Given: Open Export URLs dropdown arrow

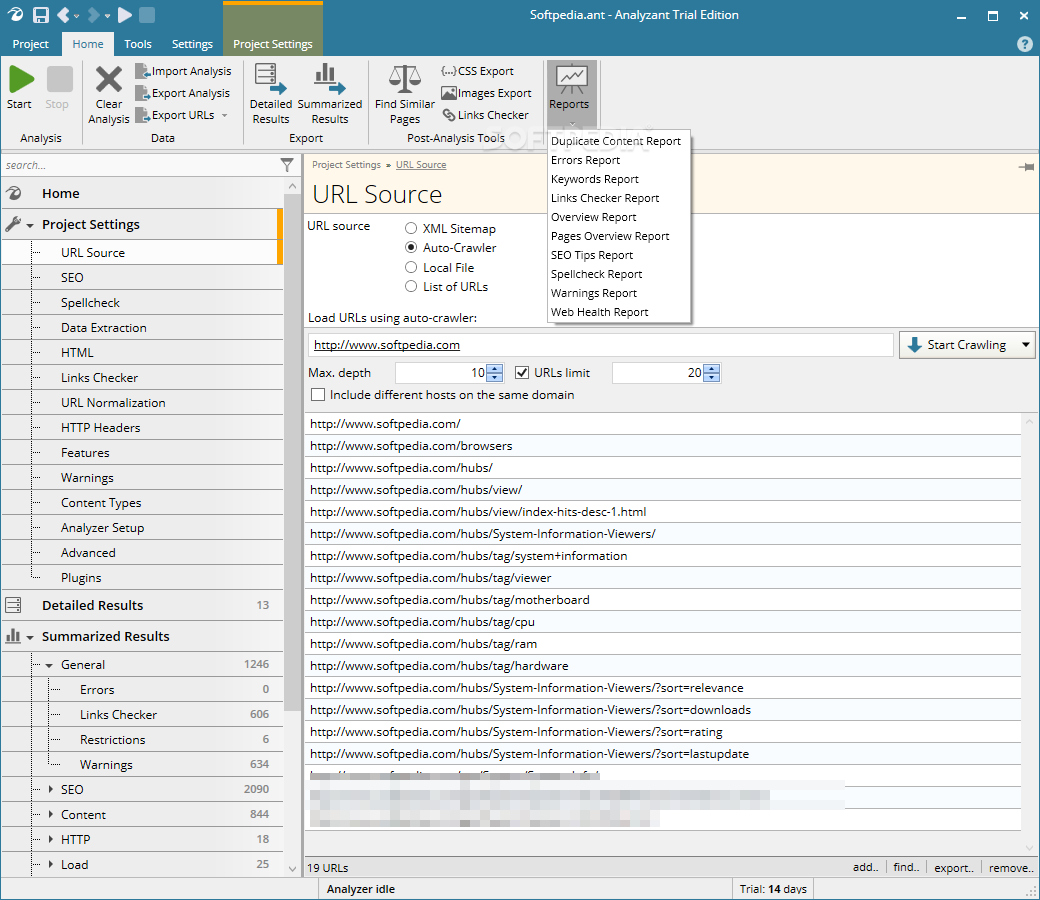Looking at the screenshot, I should point(225,115).
